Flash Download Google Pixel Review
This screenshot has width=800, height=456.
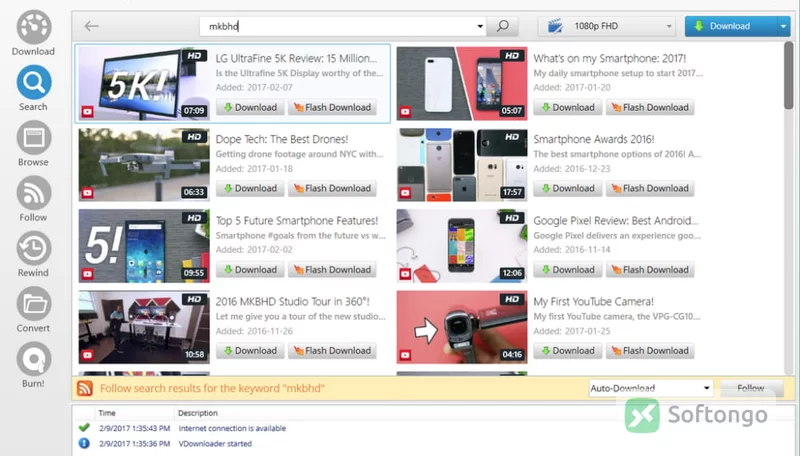(x=650, y=269)
